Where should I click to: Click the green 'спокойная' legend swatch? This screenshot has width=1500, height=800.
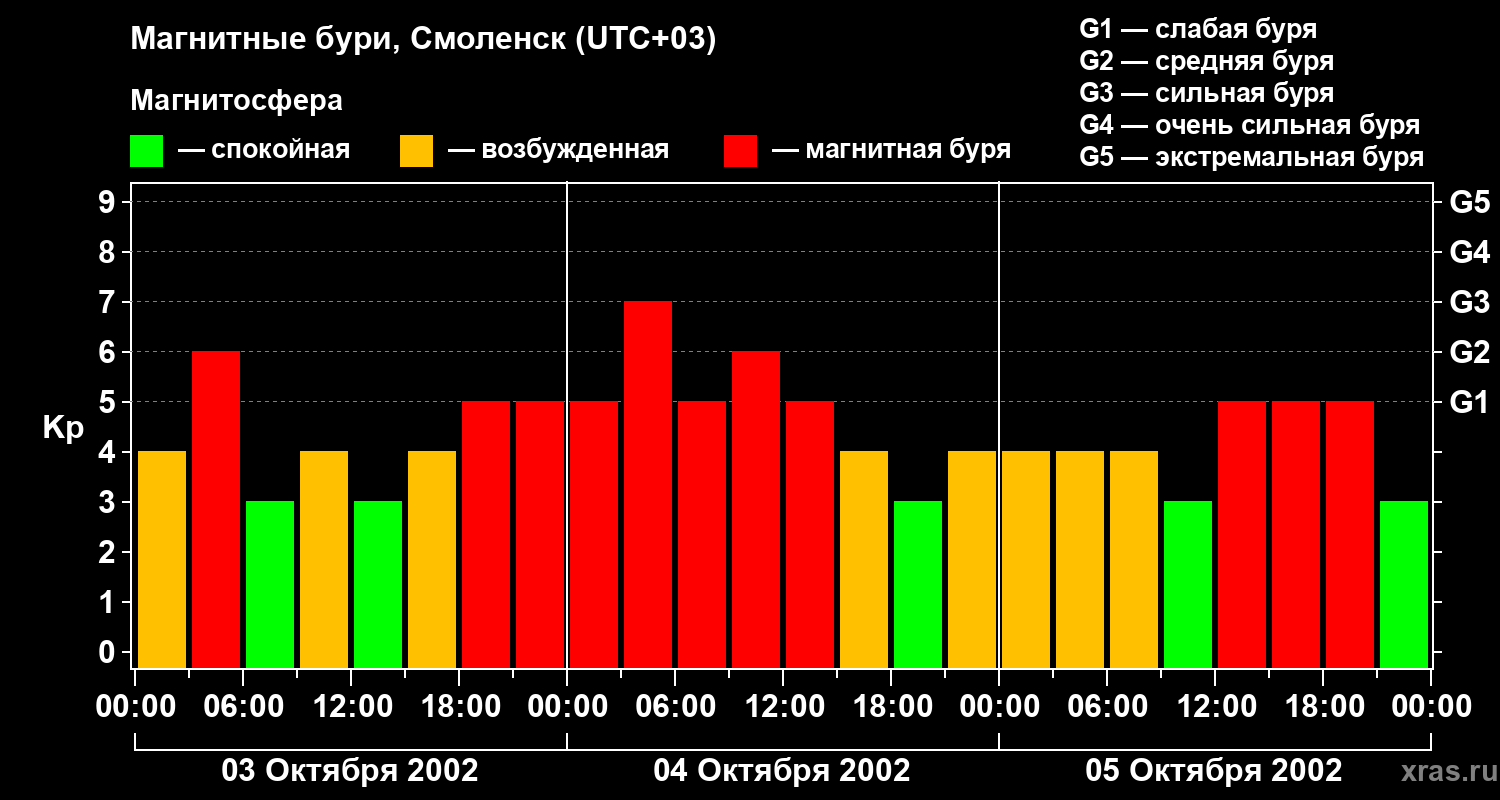click(146, 151)
